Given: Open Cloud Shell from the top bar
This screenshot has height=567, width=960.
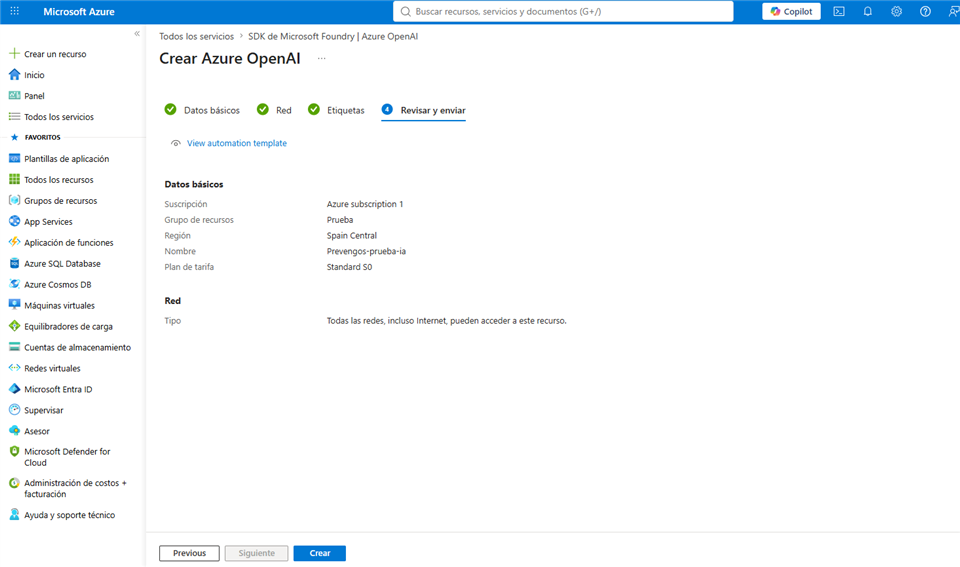Looking at the screenshot, I should pos(839,11).
